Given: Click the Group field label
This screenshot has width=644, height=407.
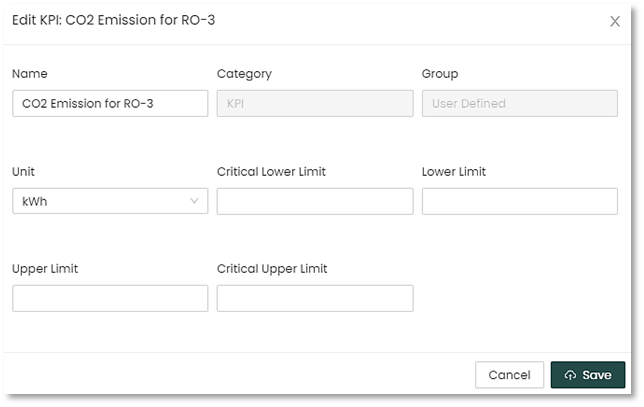Looking at the screenshot, I should 440,74.
